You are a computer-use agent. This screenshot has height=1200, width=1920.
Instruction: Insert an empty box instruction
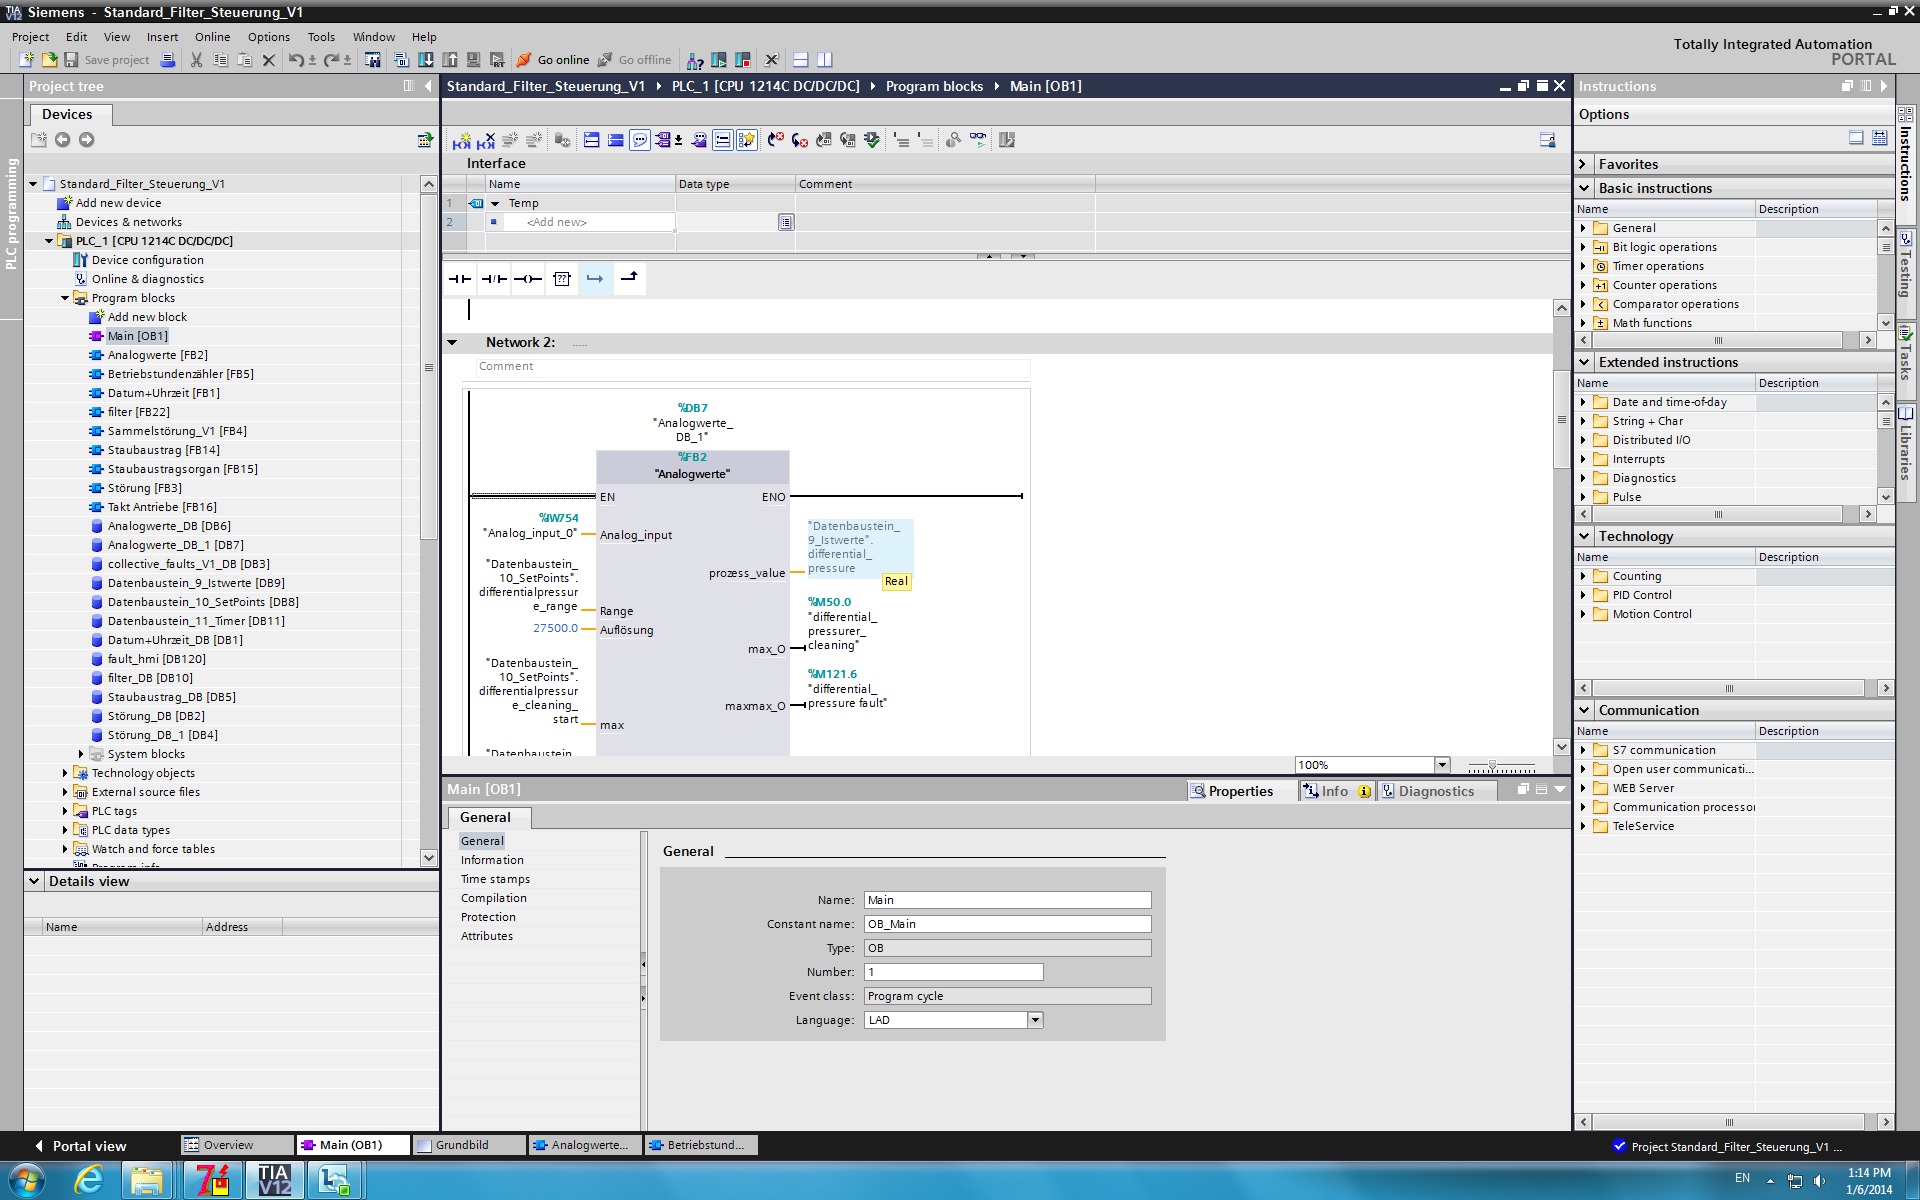point(562,279)
